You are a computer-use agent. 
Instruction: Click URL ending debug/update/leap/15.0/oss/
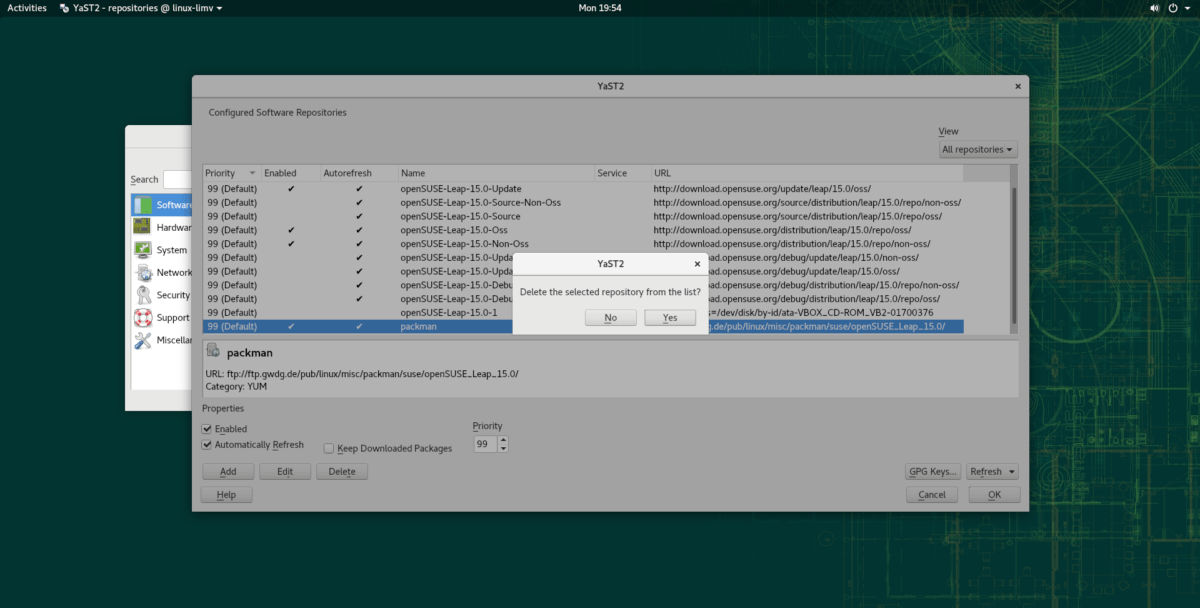804,271
